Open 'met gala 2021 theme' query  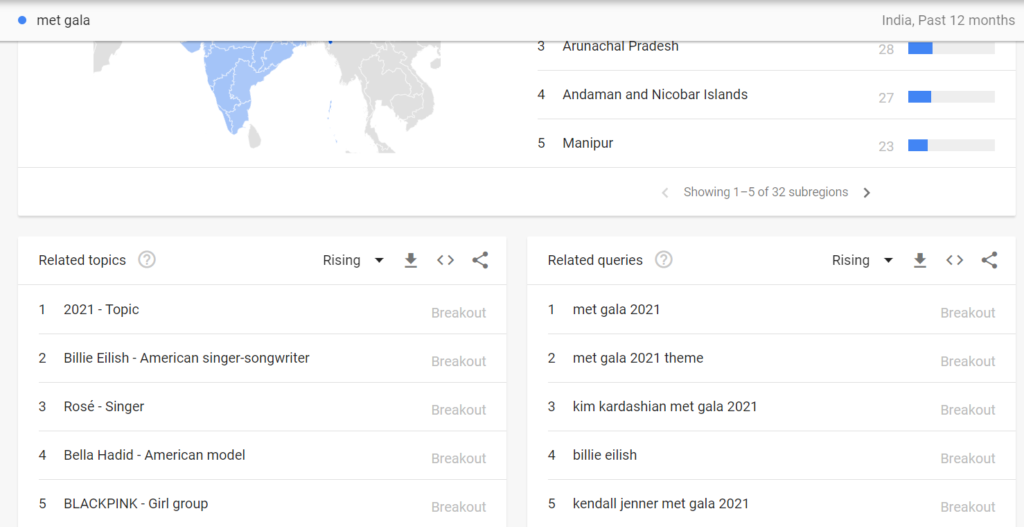638,358
